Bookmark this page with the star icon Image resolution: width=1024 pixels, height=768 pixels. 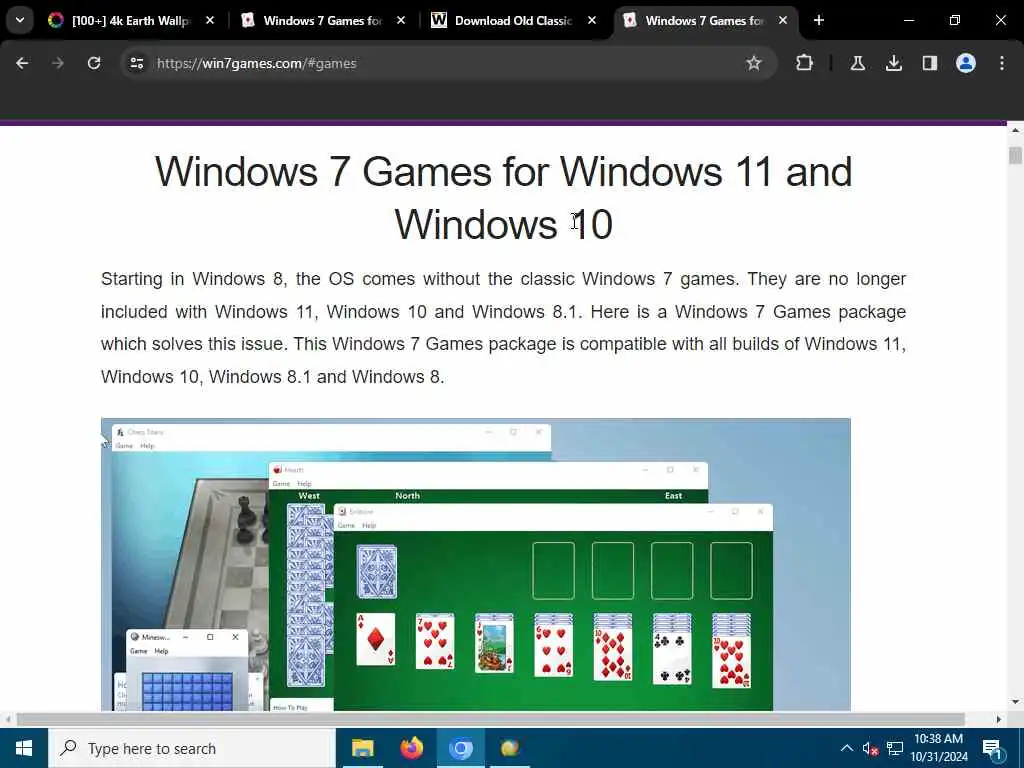pos(754,63)
